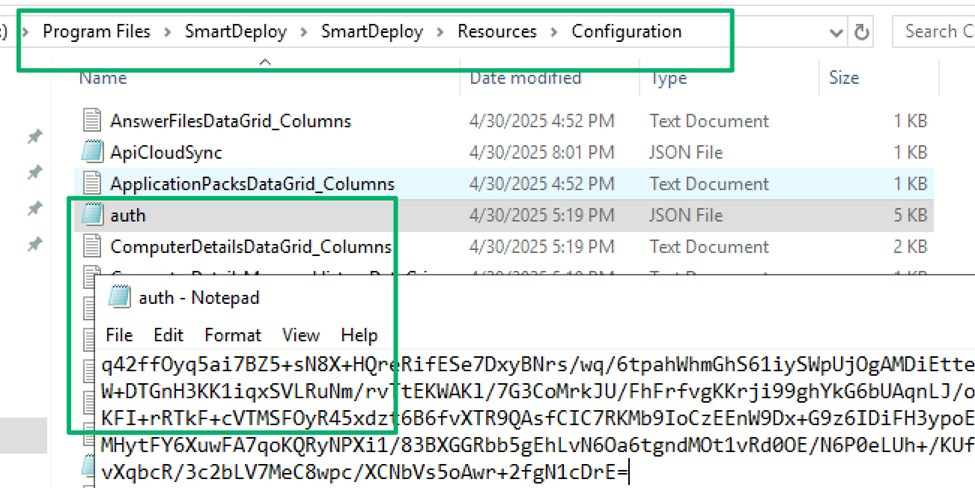Image resolution: width=975 pixels, height=488 pixels.
Task: Expand chevron between SmartDeploy and Resources
Action: [441, 32]
